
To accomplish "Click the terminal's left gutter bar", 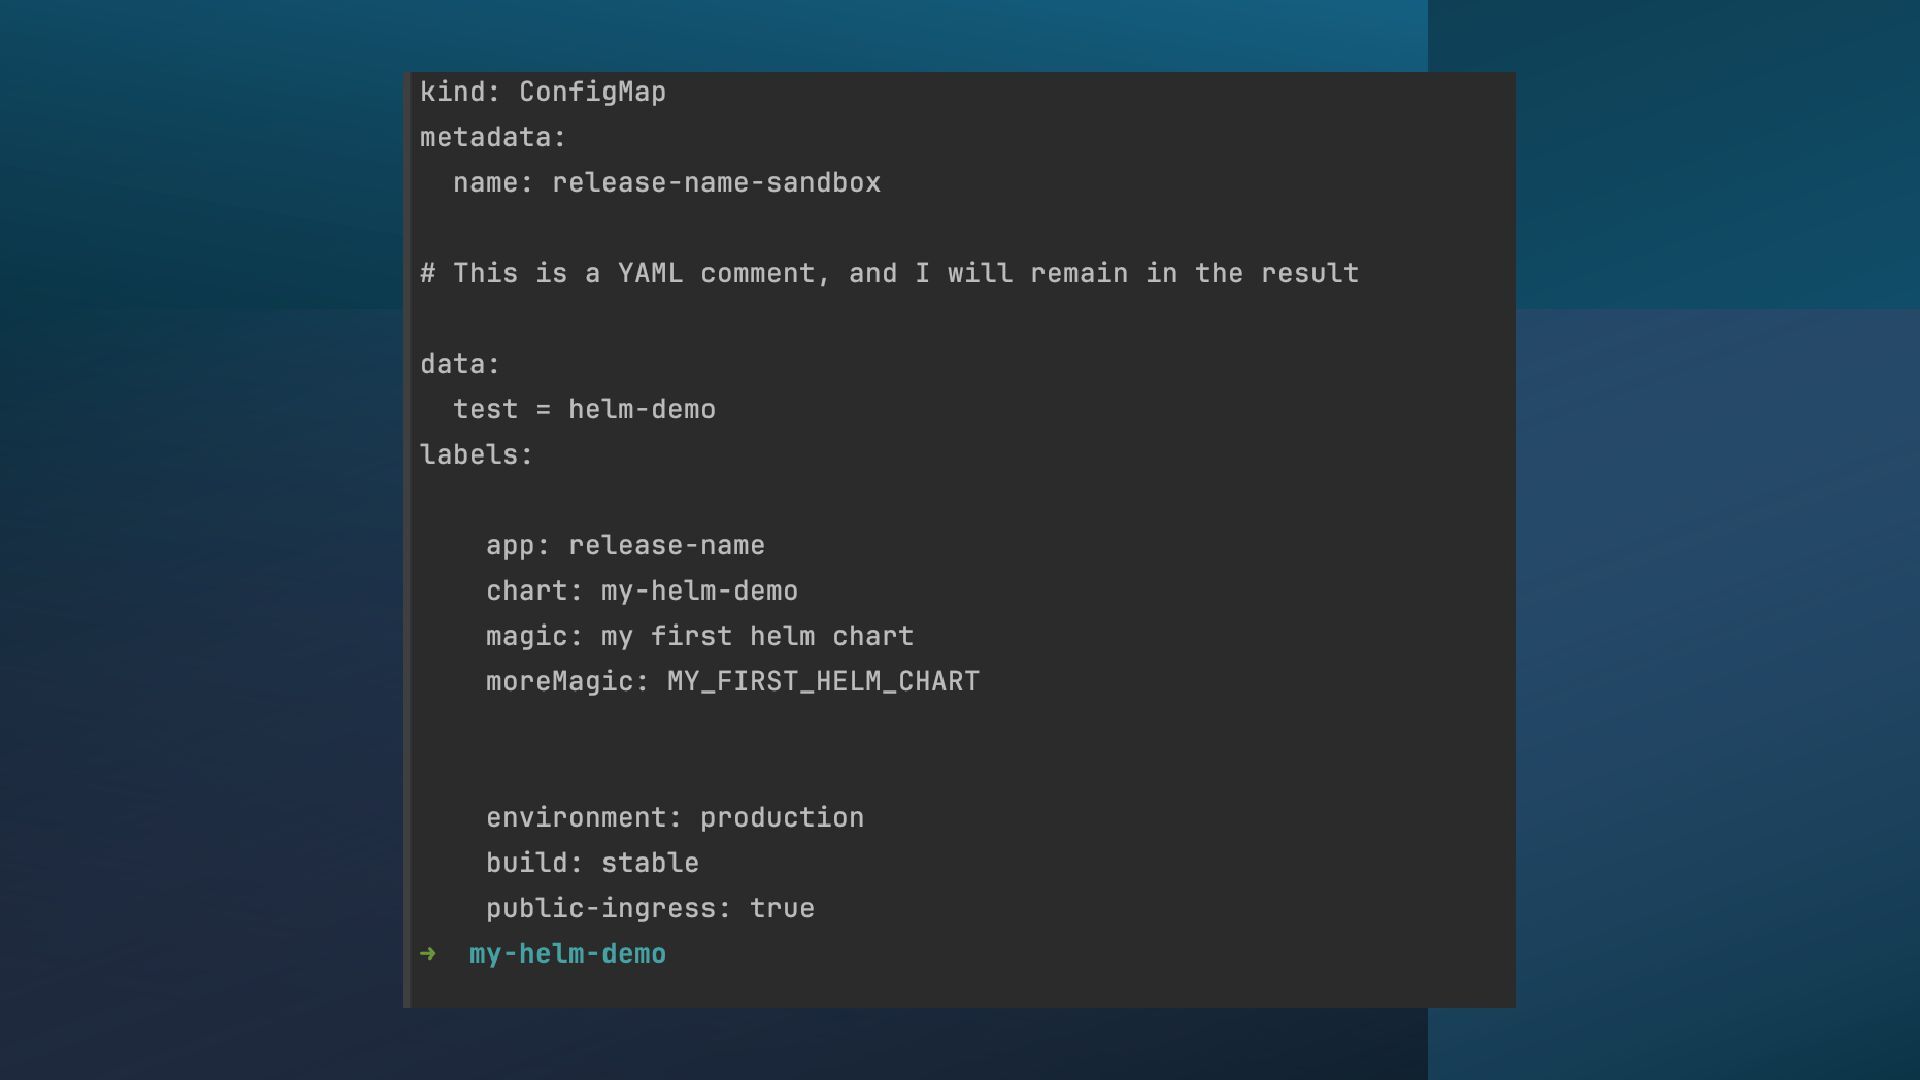I will [407, 540].
